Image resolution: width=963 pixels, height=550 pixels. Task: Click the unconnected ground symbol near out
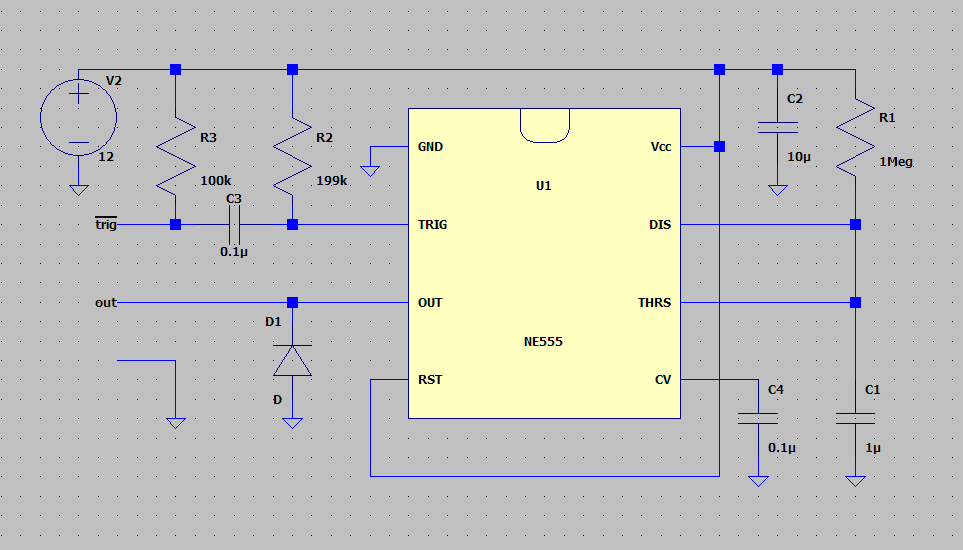coord(176,423)
